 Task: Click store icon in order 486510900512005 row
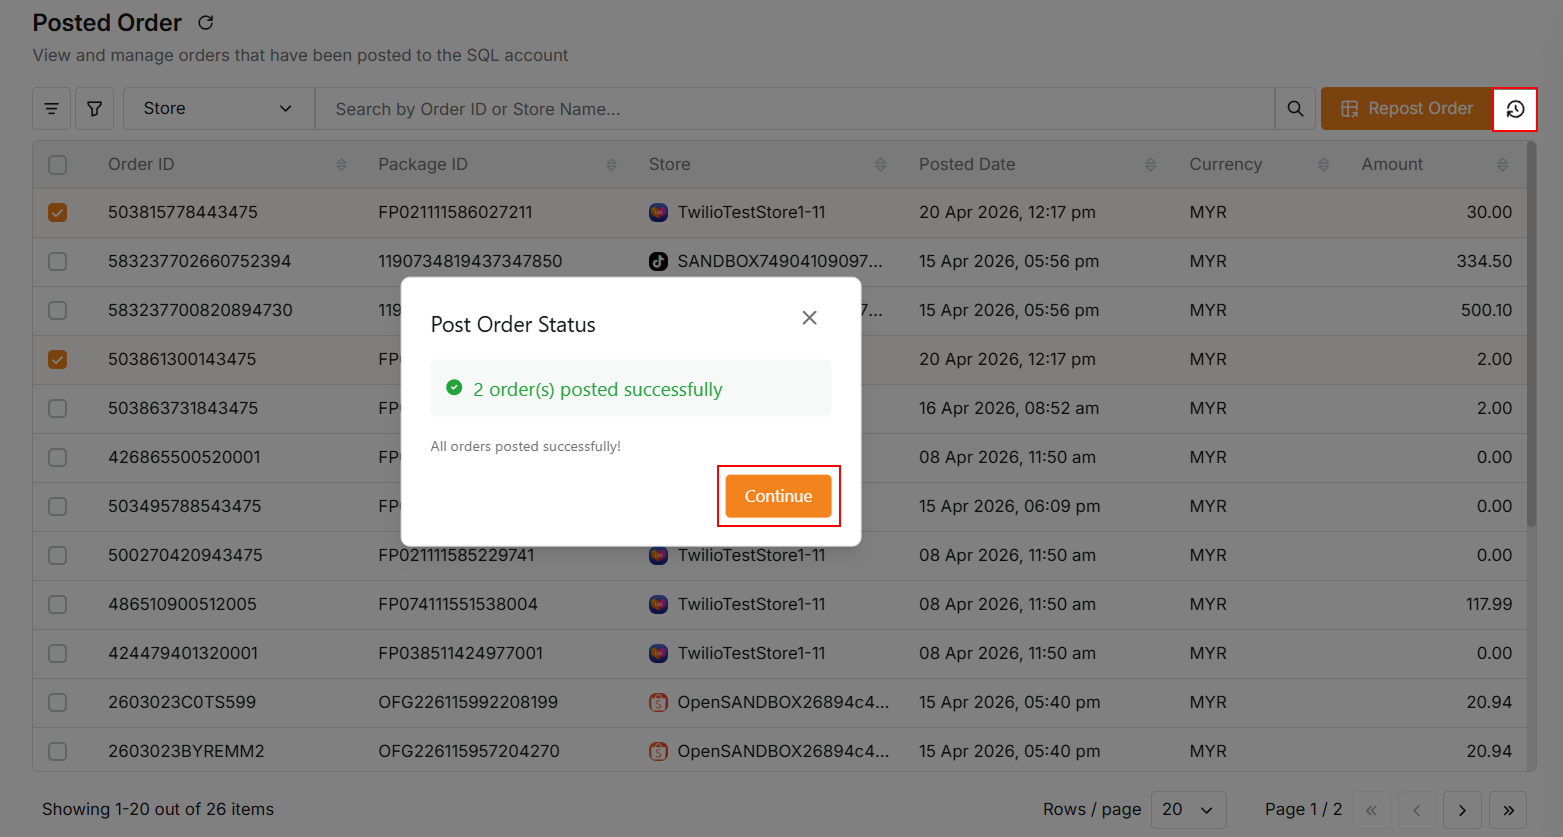coord(658,604)
